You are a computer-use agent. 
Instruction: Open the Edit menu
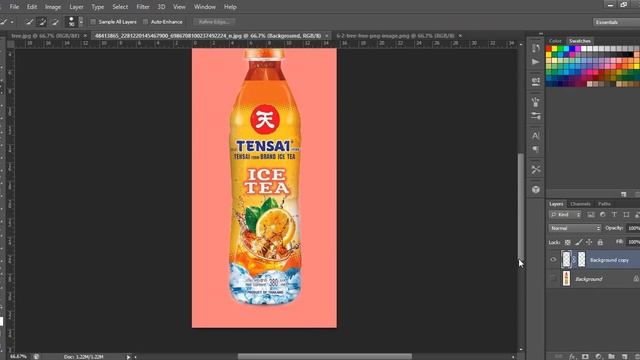click(x=32, y=7)
